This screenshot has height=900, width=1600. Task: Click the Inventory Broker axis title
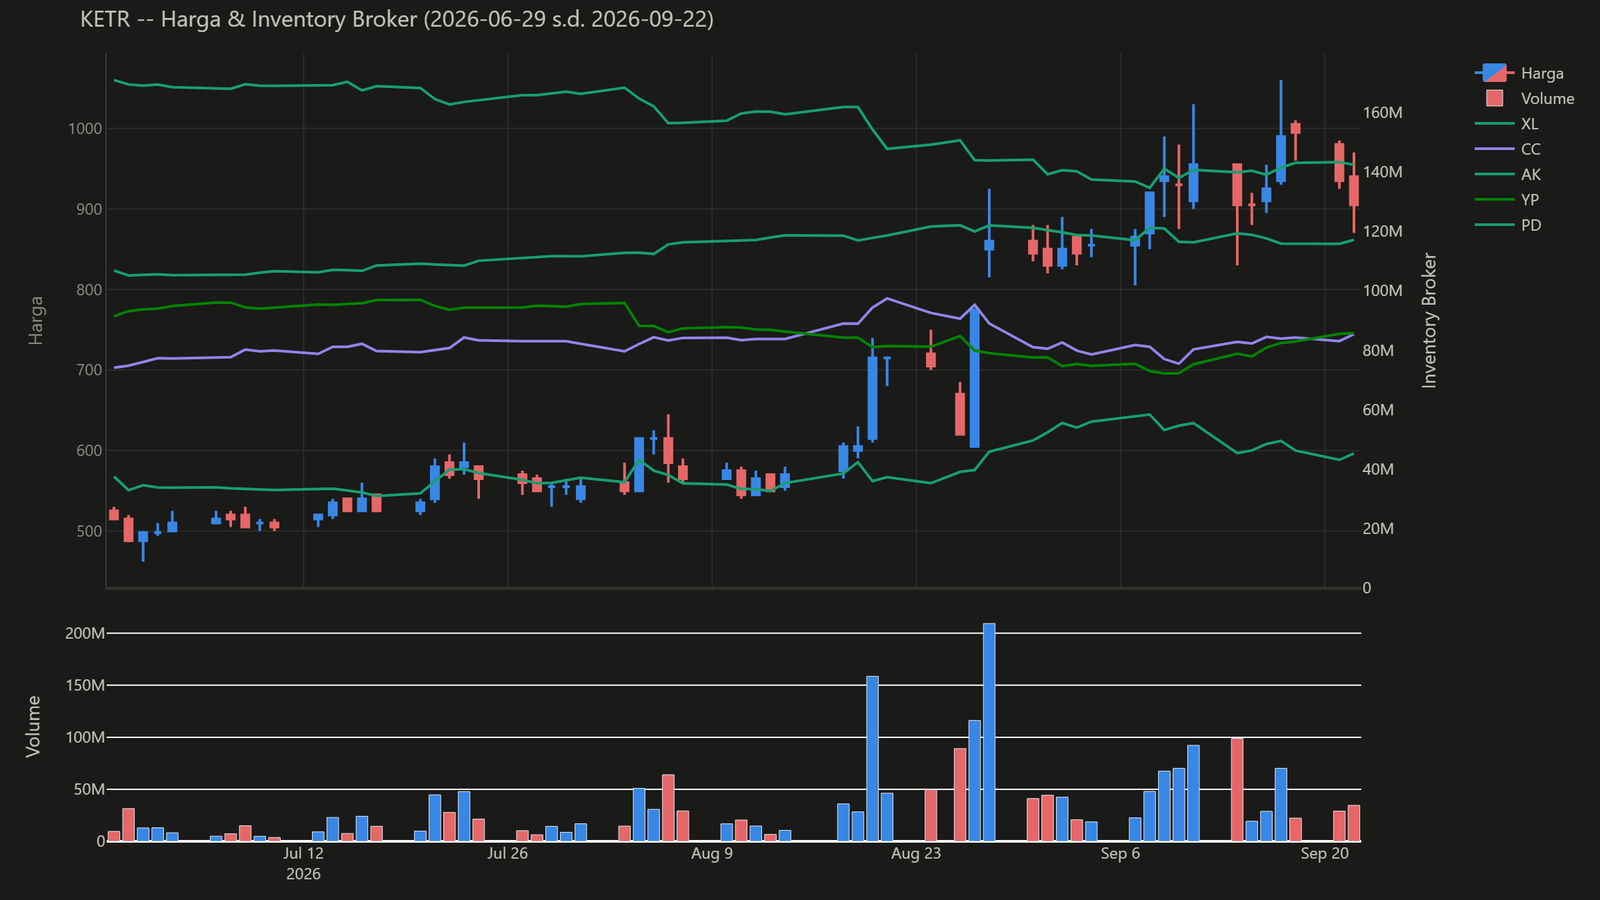[1429, 320]
